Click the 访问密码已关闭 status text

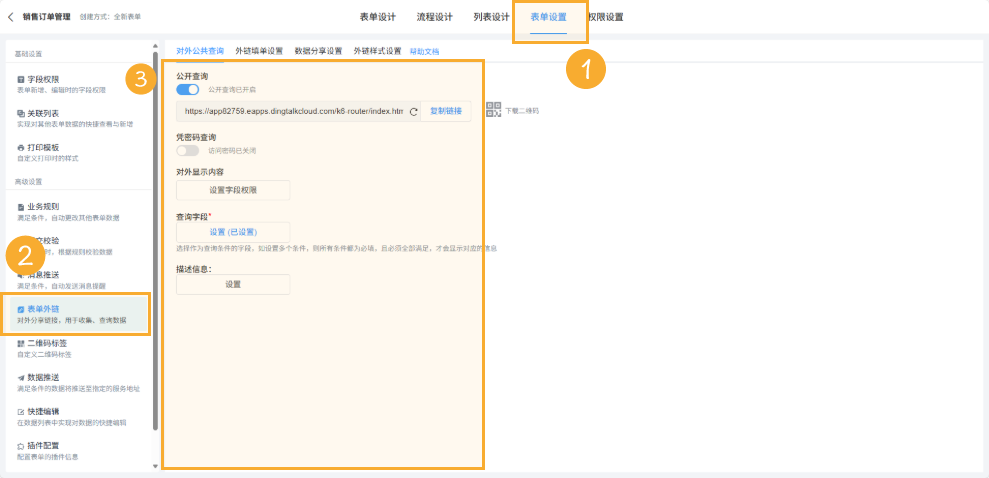point(232,151)
